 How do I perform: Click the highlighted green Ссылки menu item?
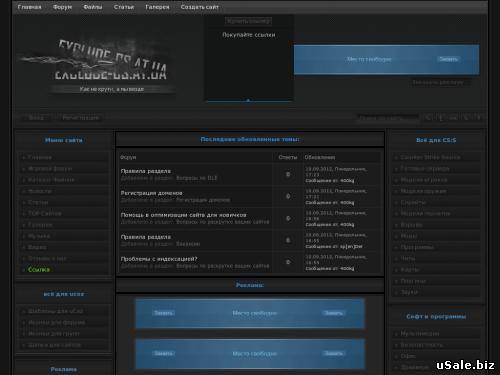point(39,269)
